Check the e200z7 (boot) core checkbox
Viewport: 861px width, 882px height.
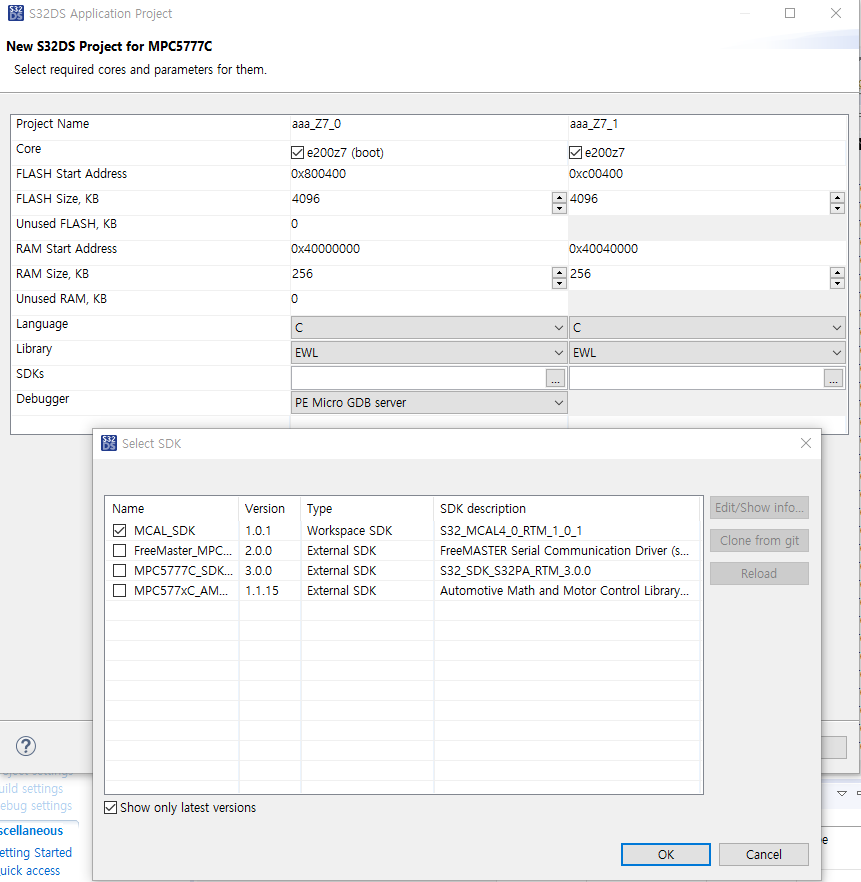tap(297, 152)
